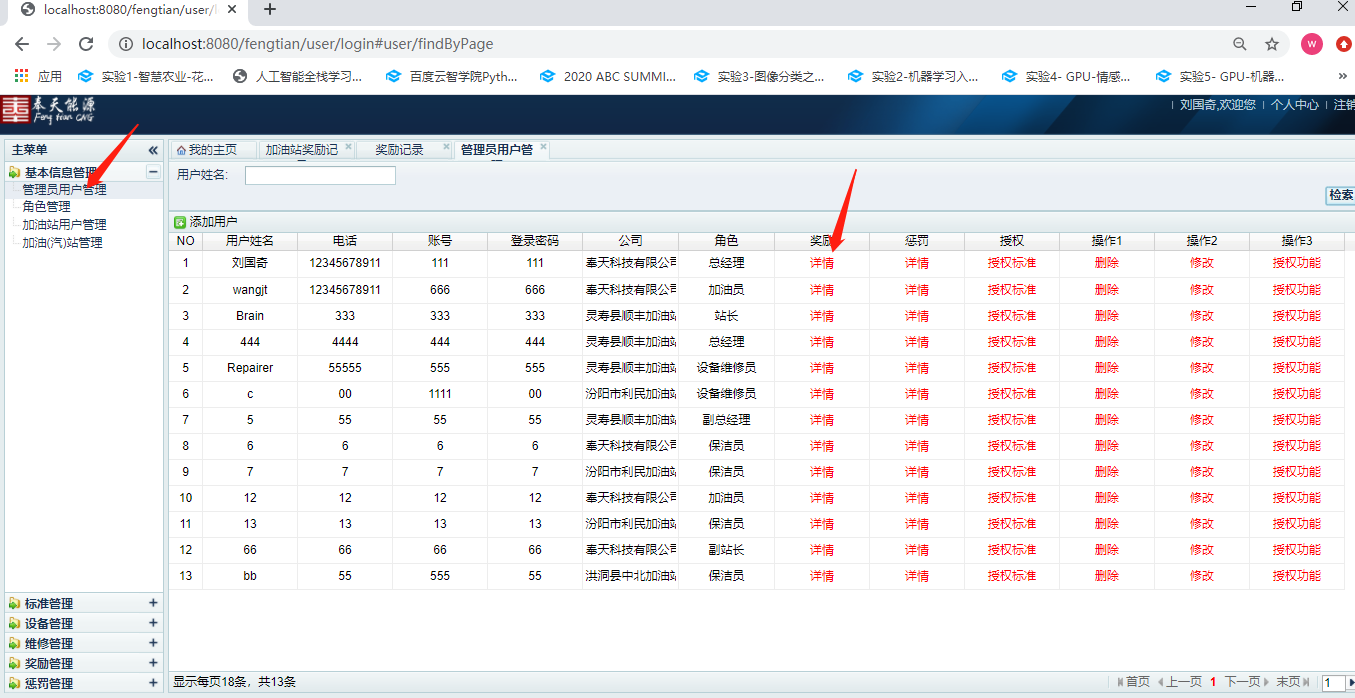Bookmark page with the star icon
This screenshot has width=1355, height=698.
point(1272,44)
